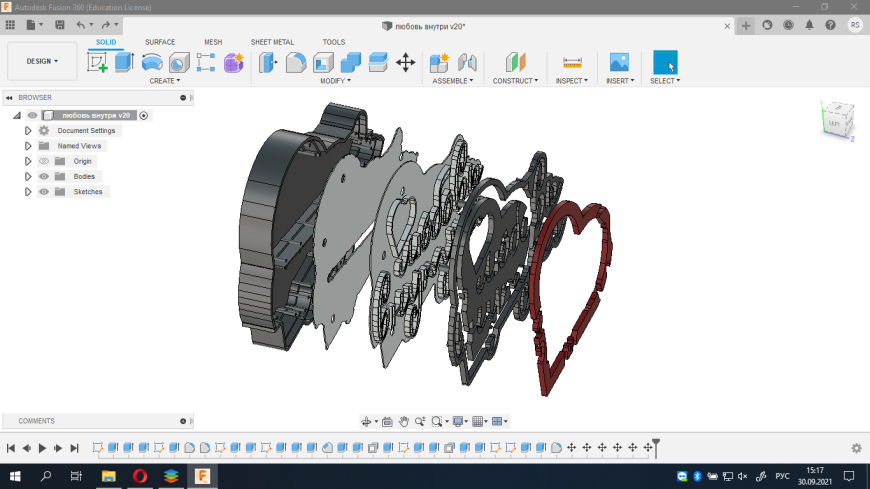Select the Press Pull tool

click(x=269, y=62)
